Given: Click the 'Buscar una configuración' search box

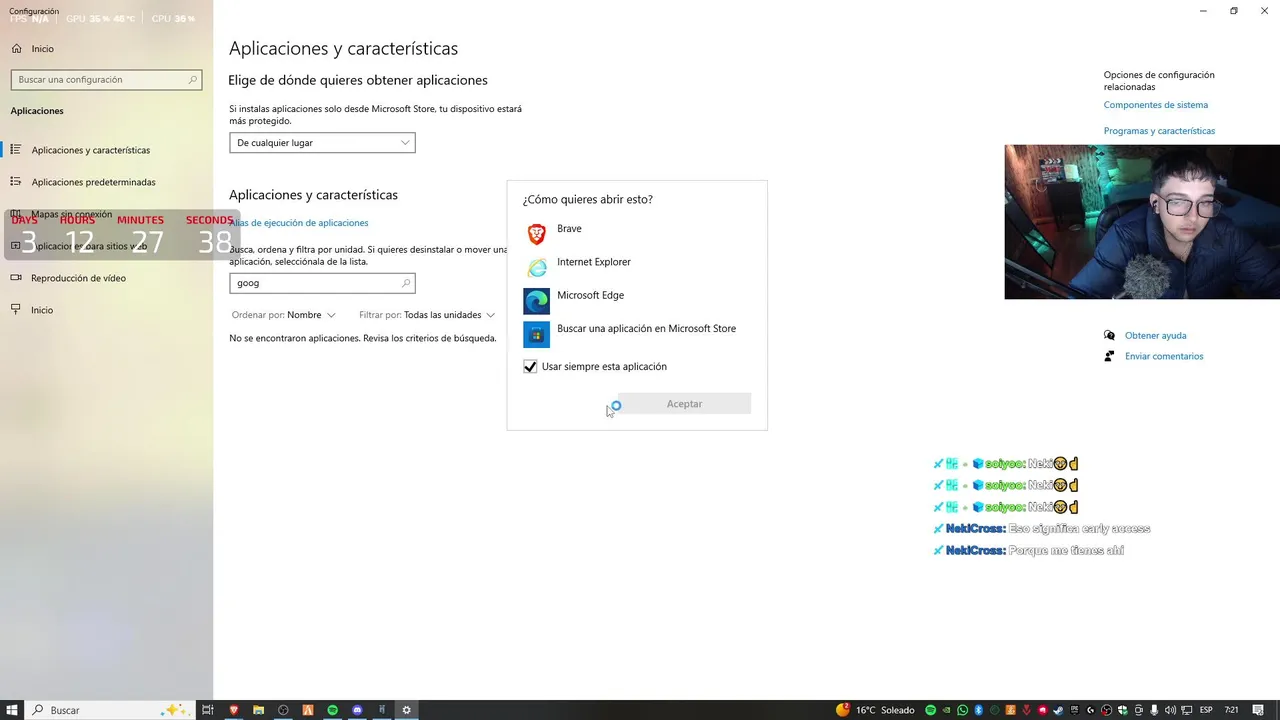Looking at the screenshot, I should [x=106, y=79].
